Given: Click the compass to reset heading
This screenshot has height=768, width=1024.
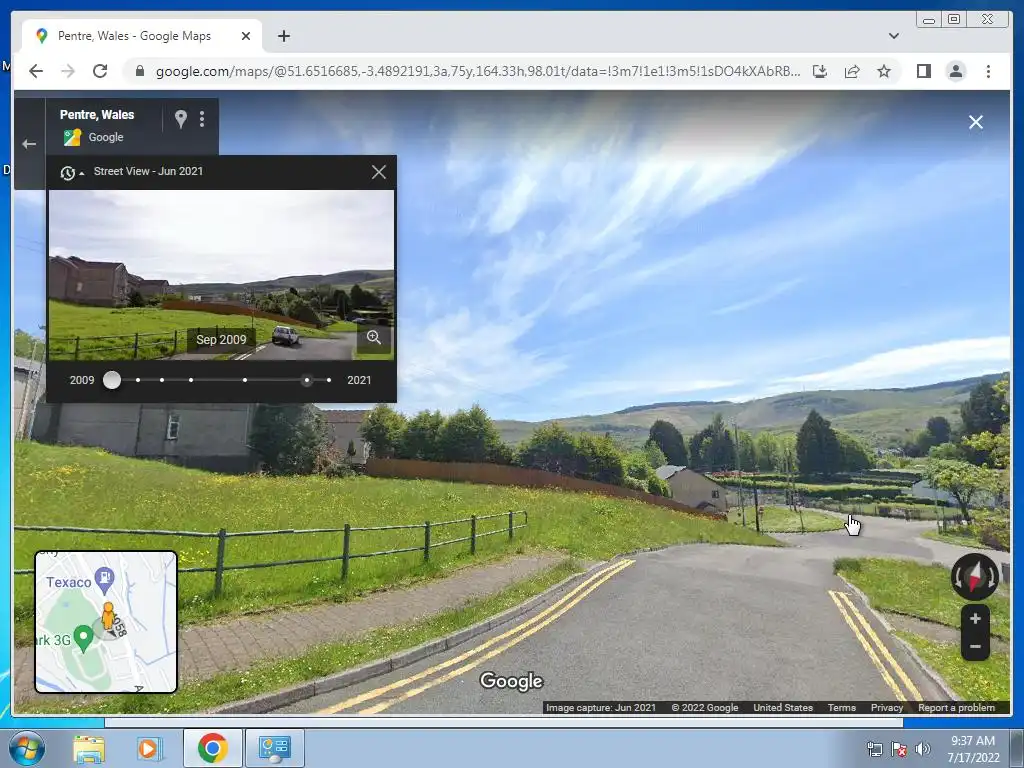Looking at the screenshot, I should click(974, 577).
